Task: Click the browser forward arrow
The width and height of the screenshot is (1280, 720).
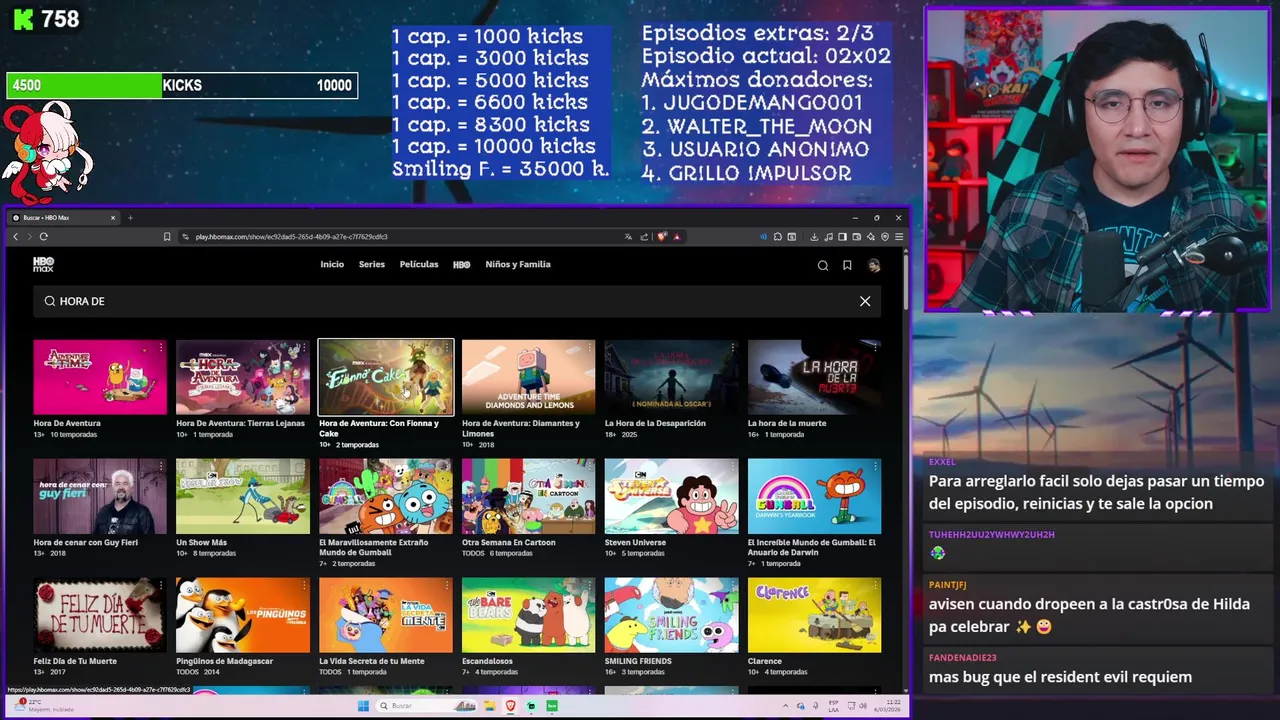Action: point(29,237)
